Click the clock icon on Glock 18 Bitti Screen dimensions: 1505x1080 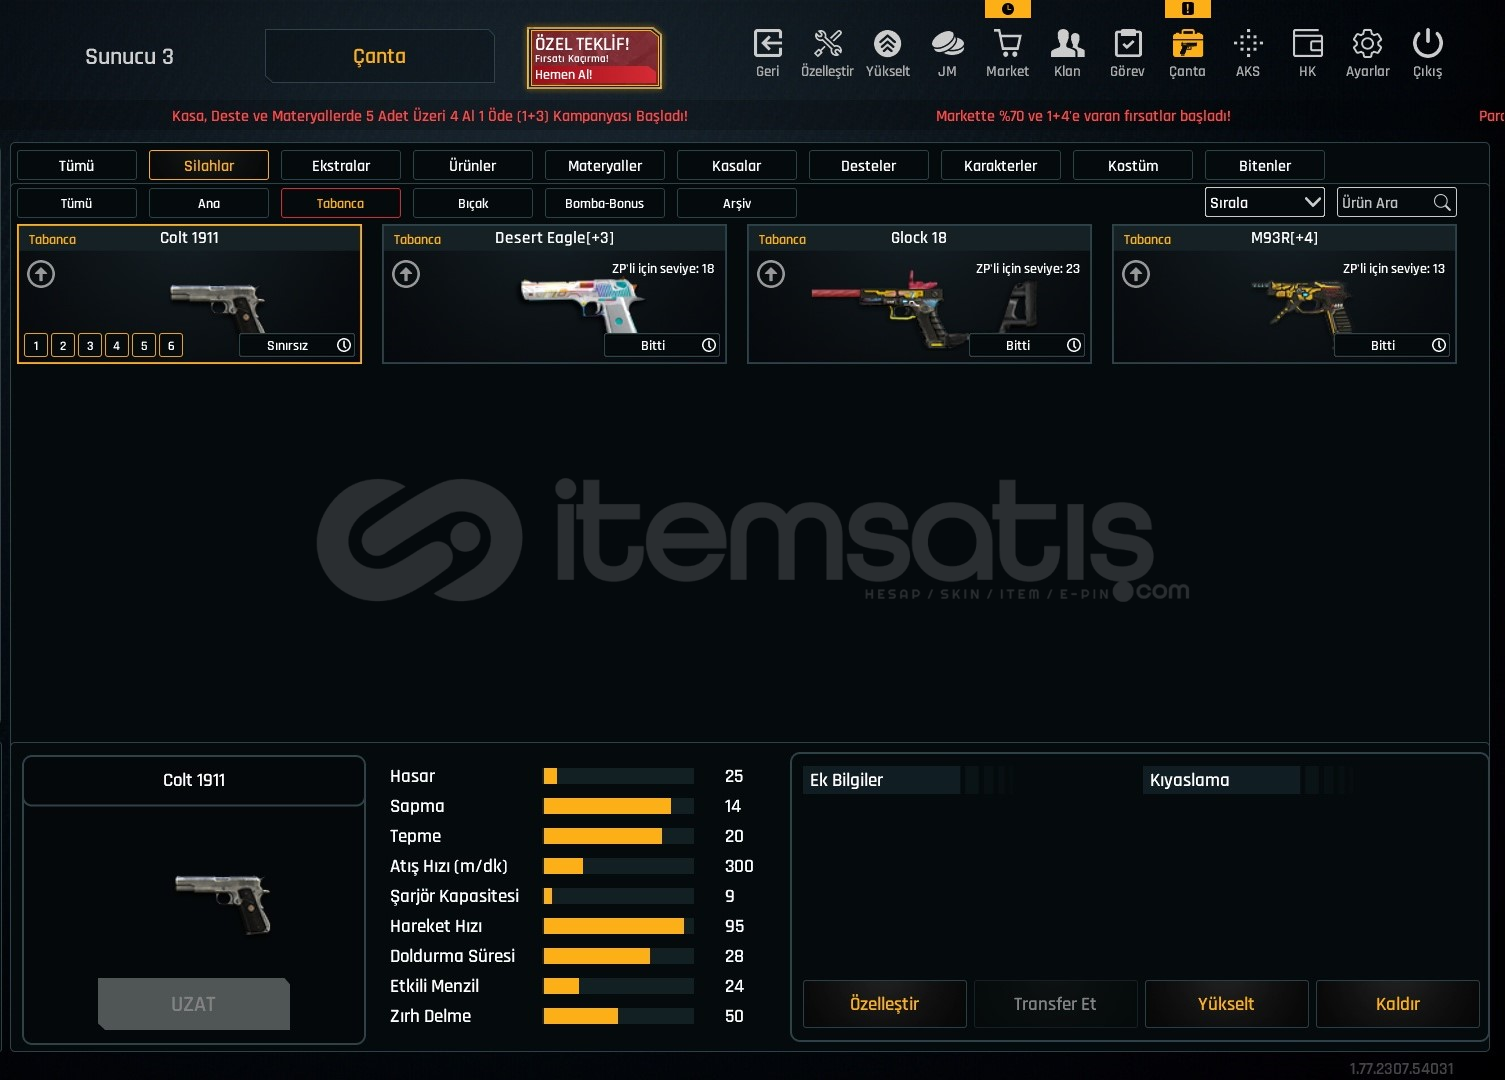(x=1074, y=345)
